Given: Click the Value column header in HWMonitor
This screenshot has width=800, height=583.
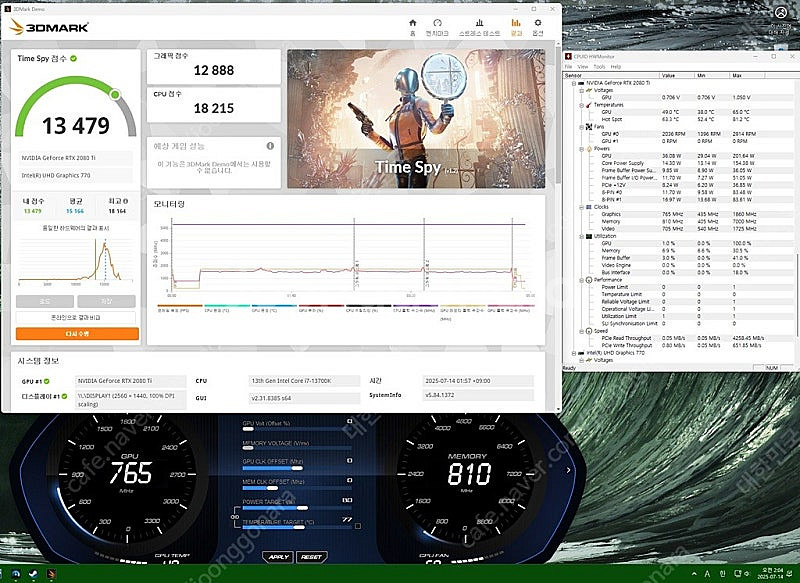Looking at the screenshot, I should [677, 75].
